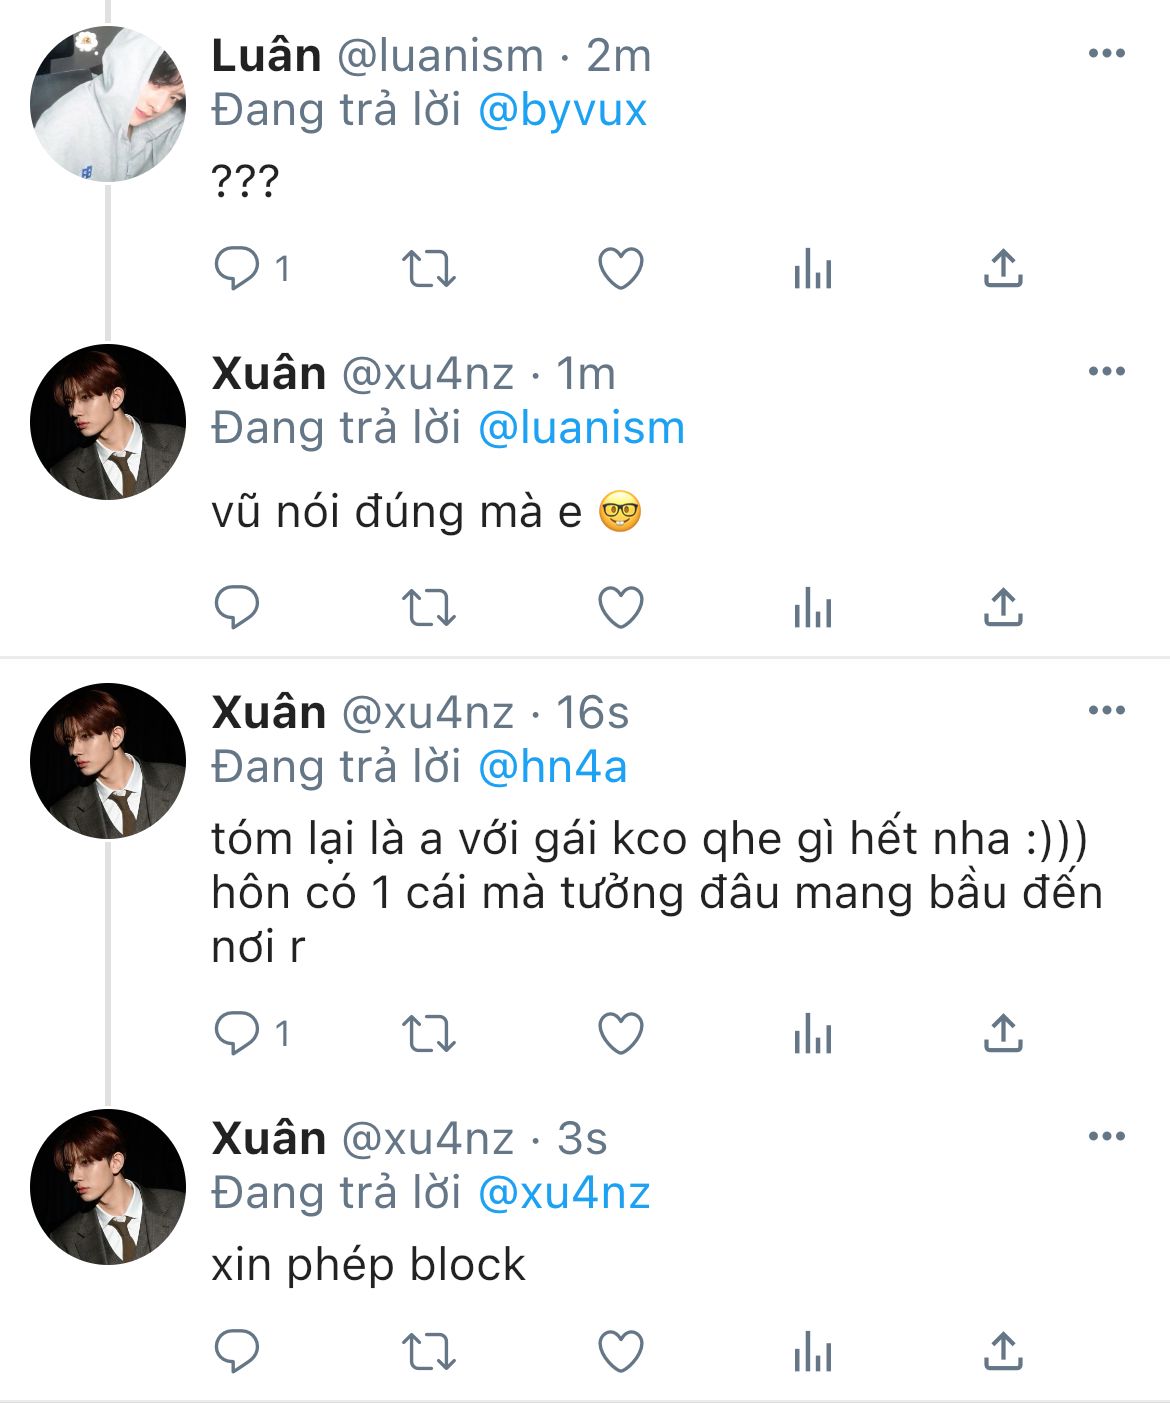Open more options on the 16s-old Xuân tweet
Screen dimensions: 1170x1403
[x=1106, y=711]
